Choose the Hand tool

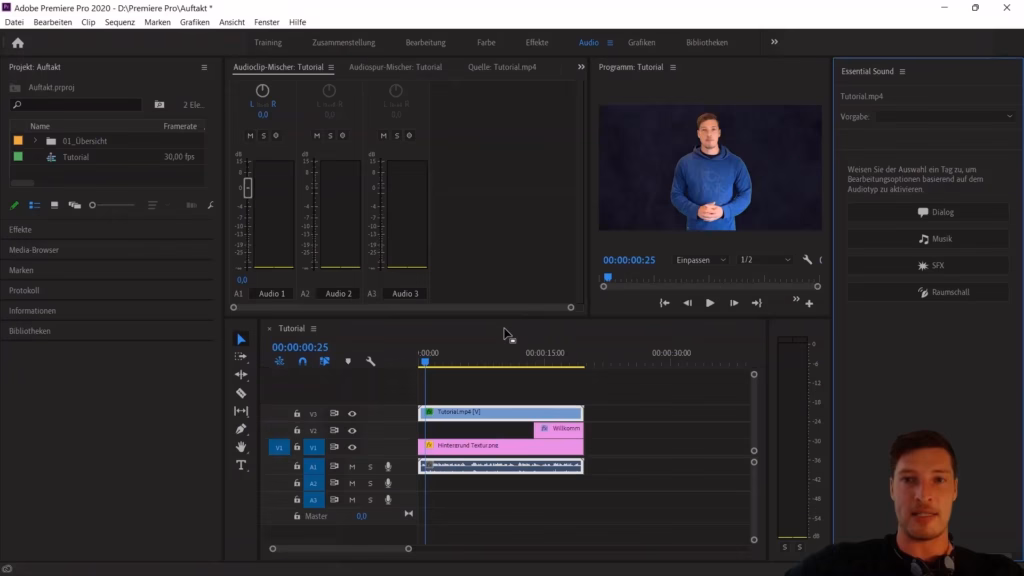tap(241, 446)
